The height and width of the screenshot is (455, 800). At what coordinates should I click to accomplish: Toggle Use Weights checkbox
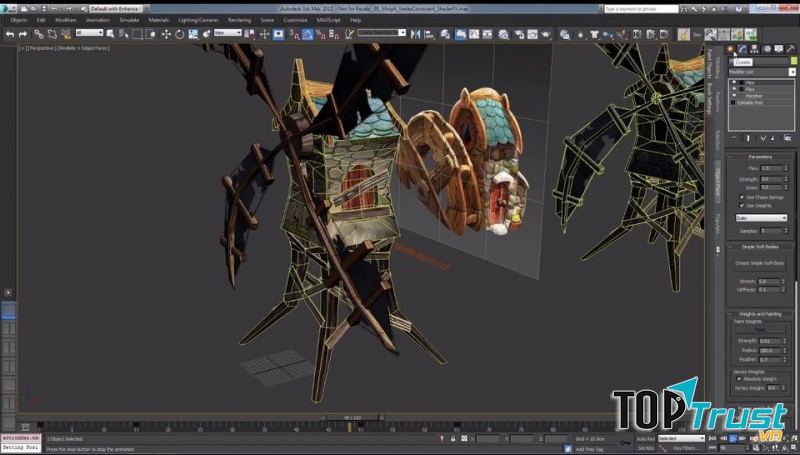pos(741,206)
